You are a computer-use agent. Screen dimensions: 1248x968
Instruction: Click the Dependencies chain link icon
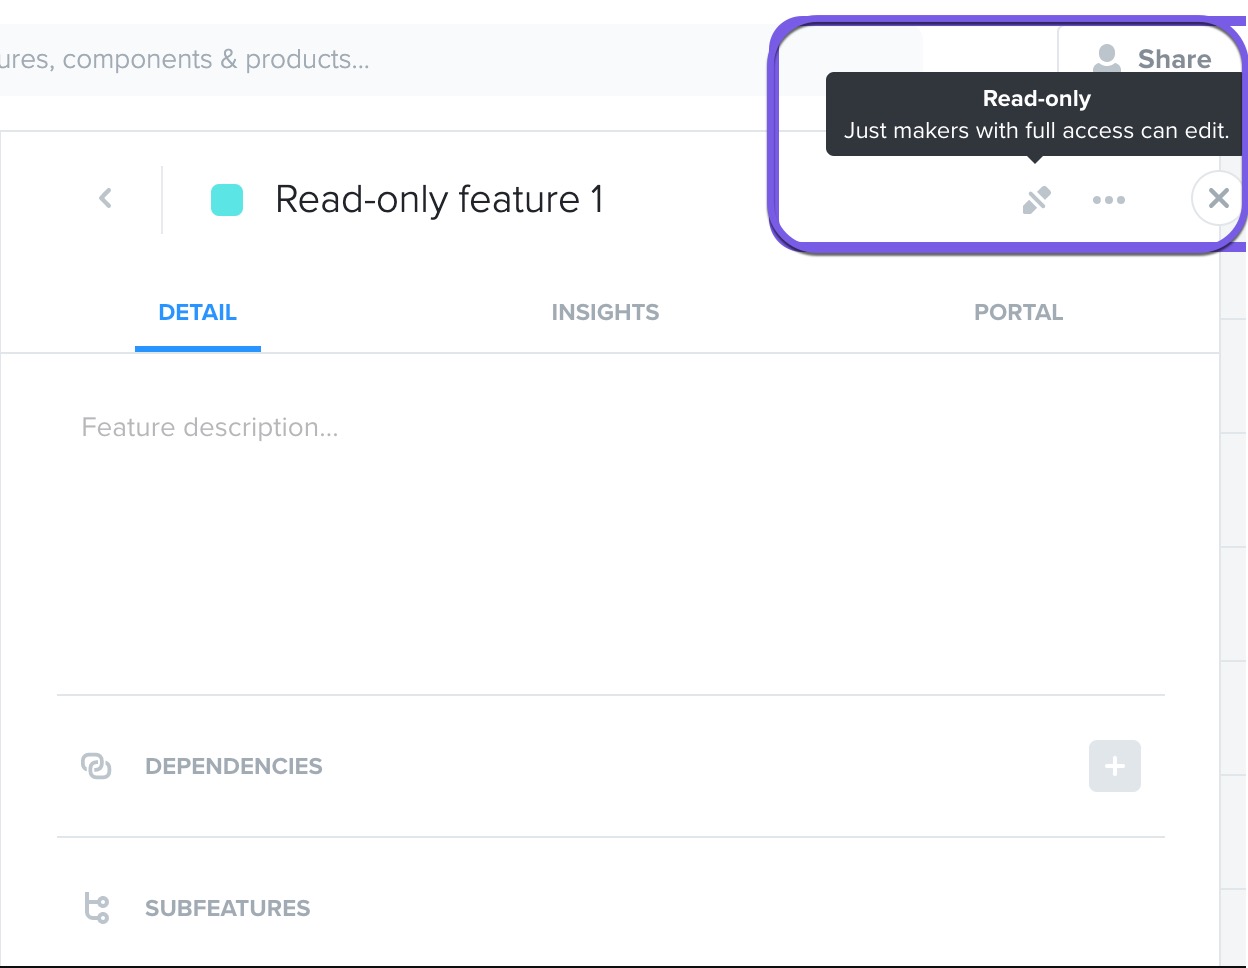[x=97, y=766]
